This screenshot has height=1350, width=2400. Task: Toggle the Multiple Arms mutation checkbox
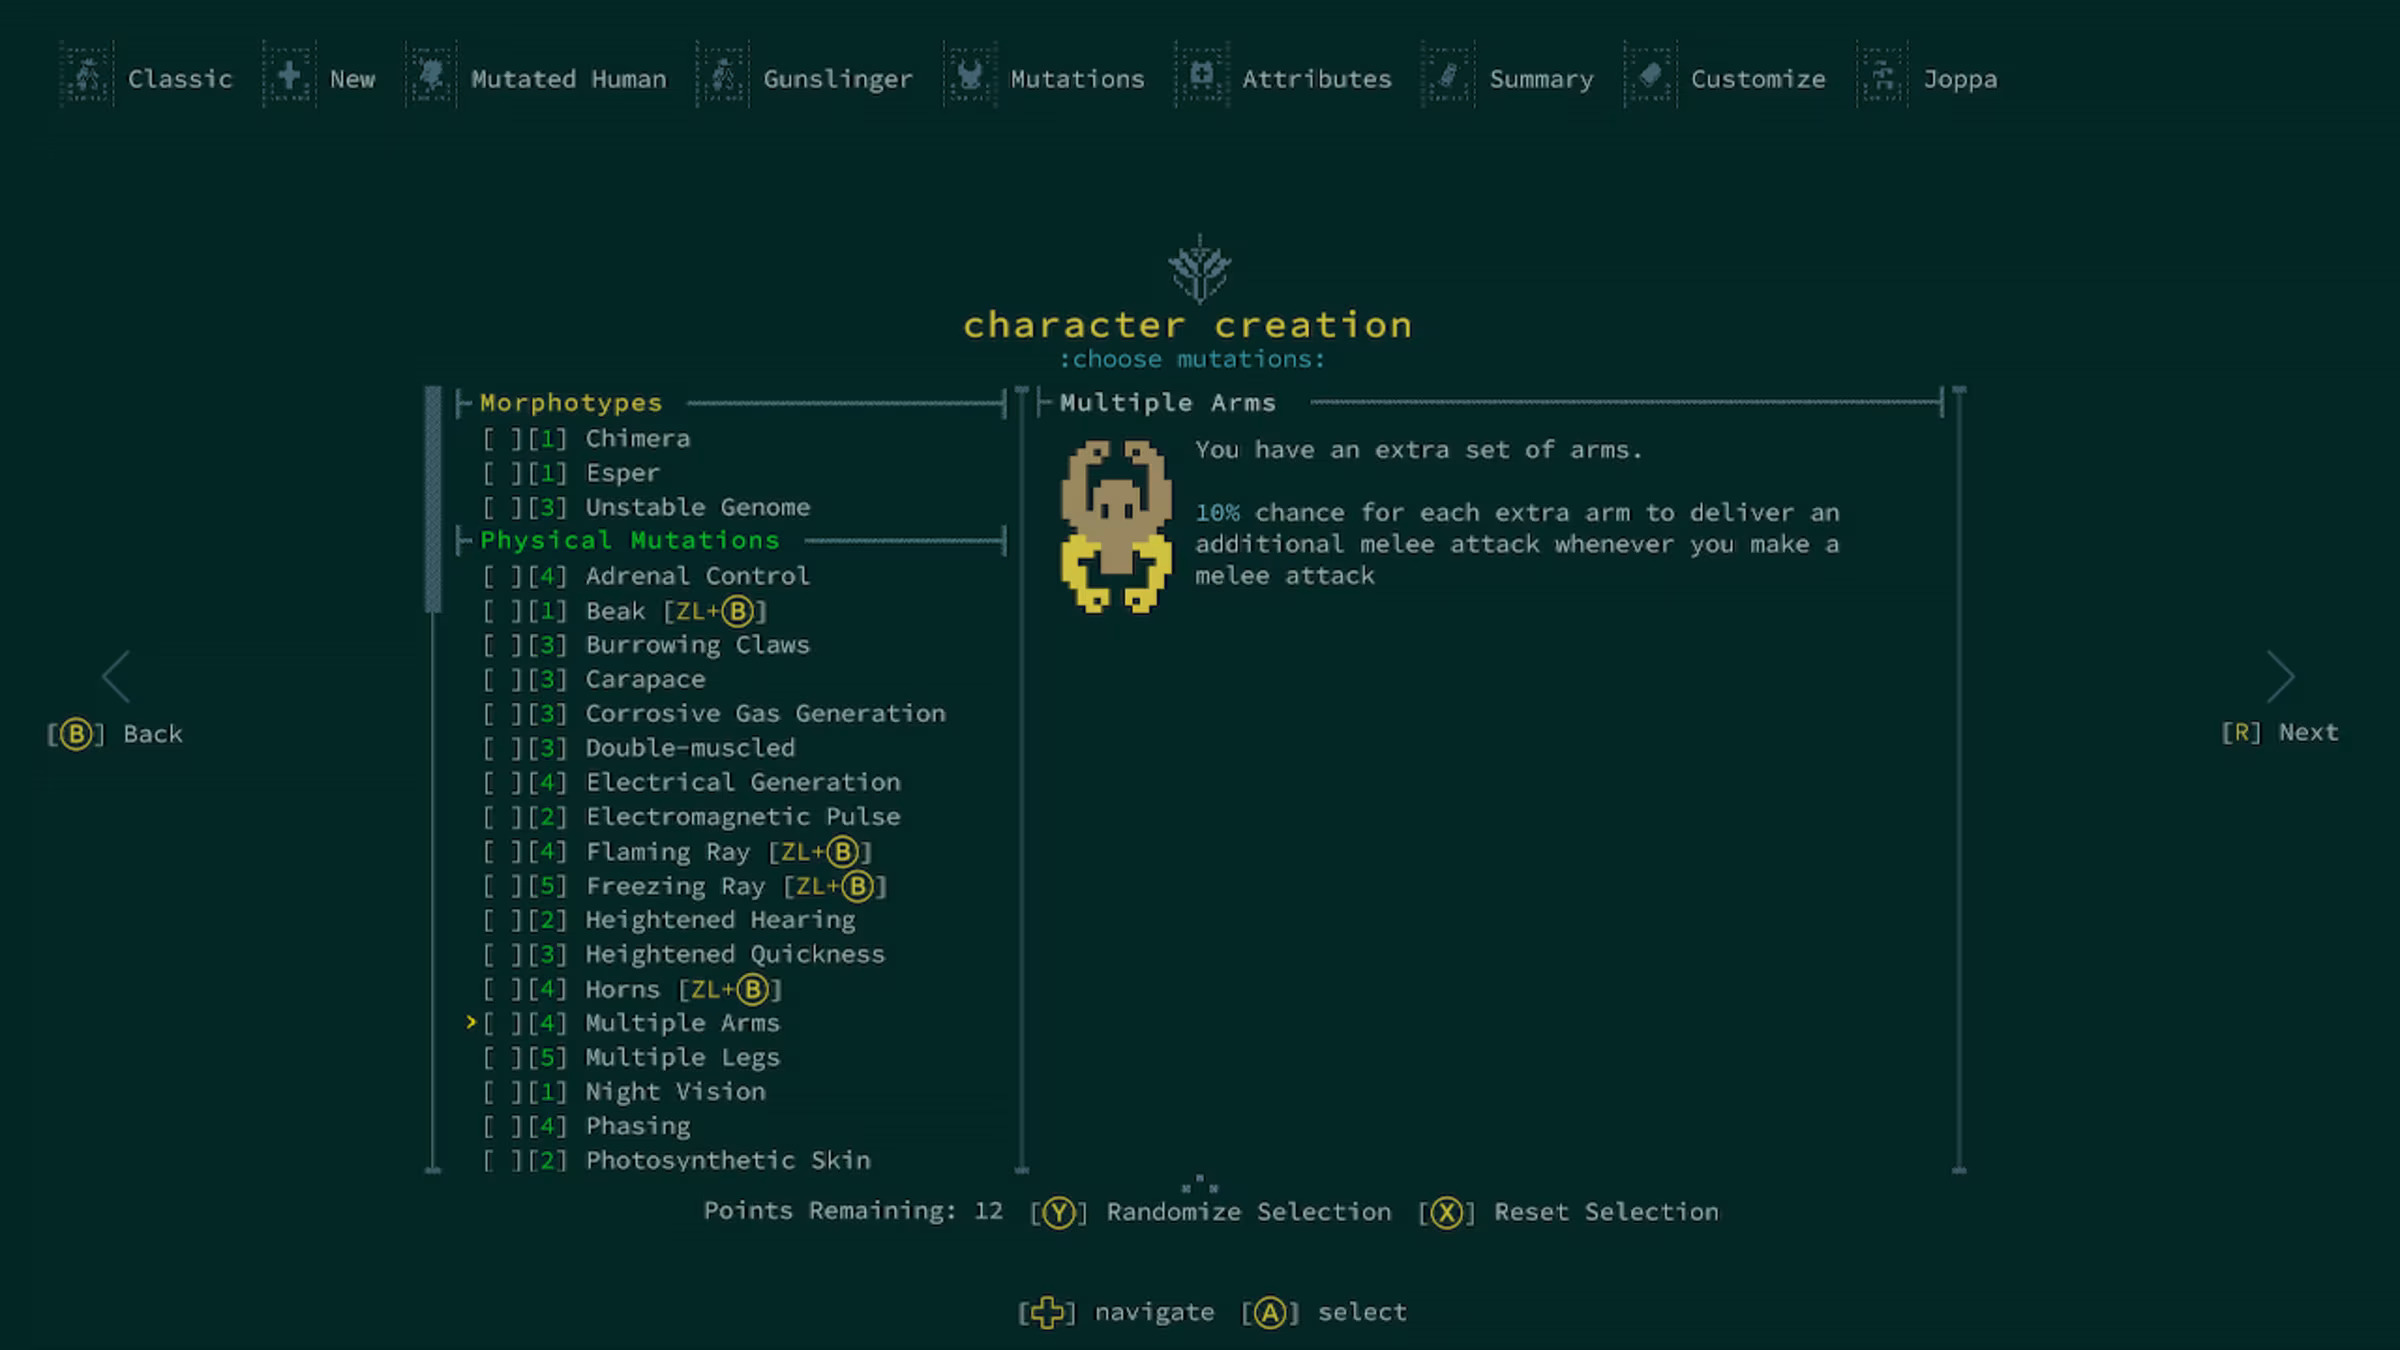[x=503, y=1023]
